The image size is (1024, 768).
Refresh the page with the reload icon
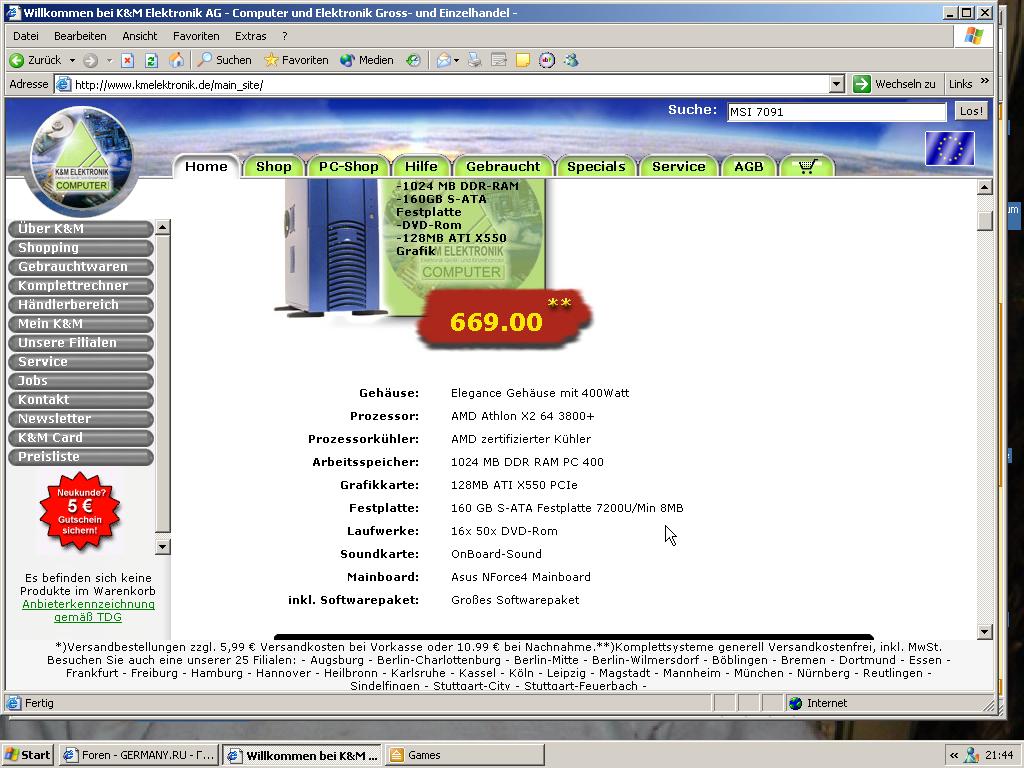[x=151, y=60]
